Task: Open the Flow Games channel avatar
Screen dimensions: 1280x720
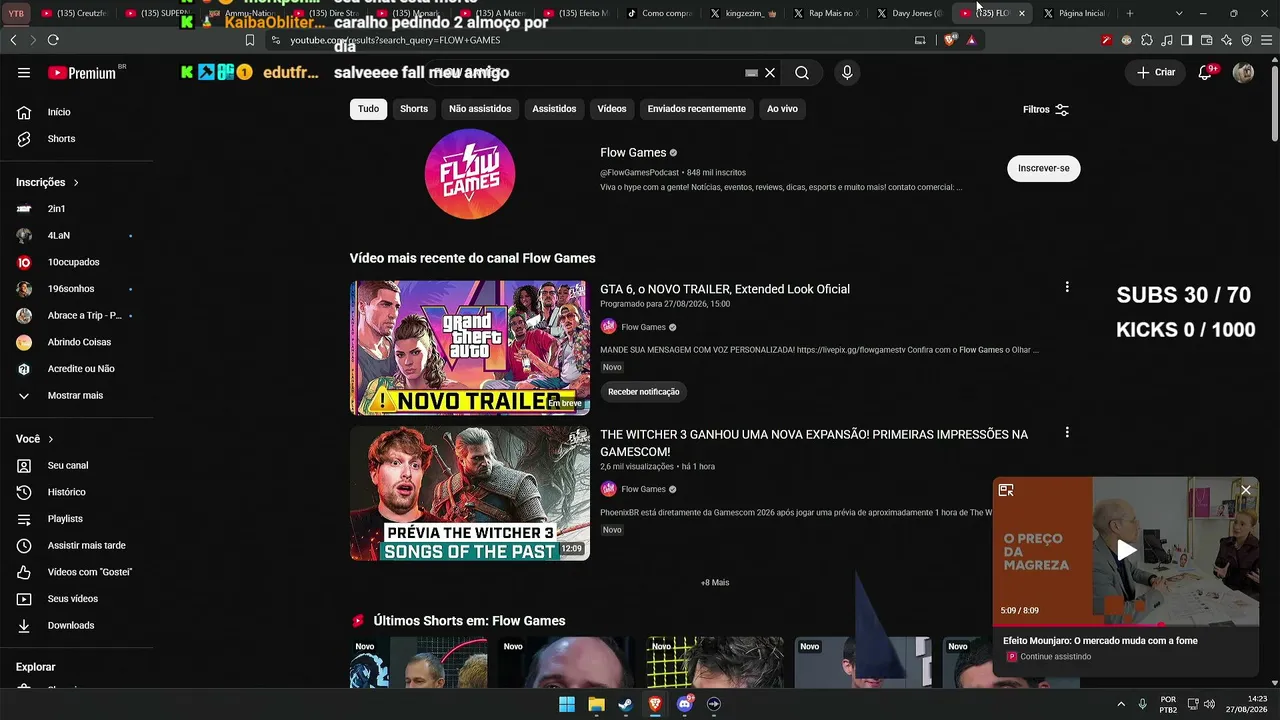Action: coord(470,173)
